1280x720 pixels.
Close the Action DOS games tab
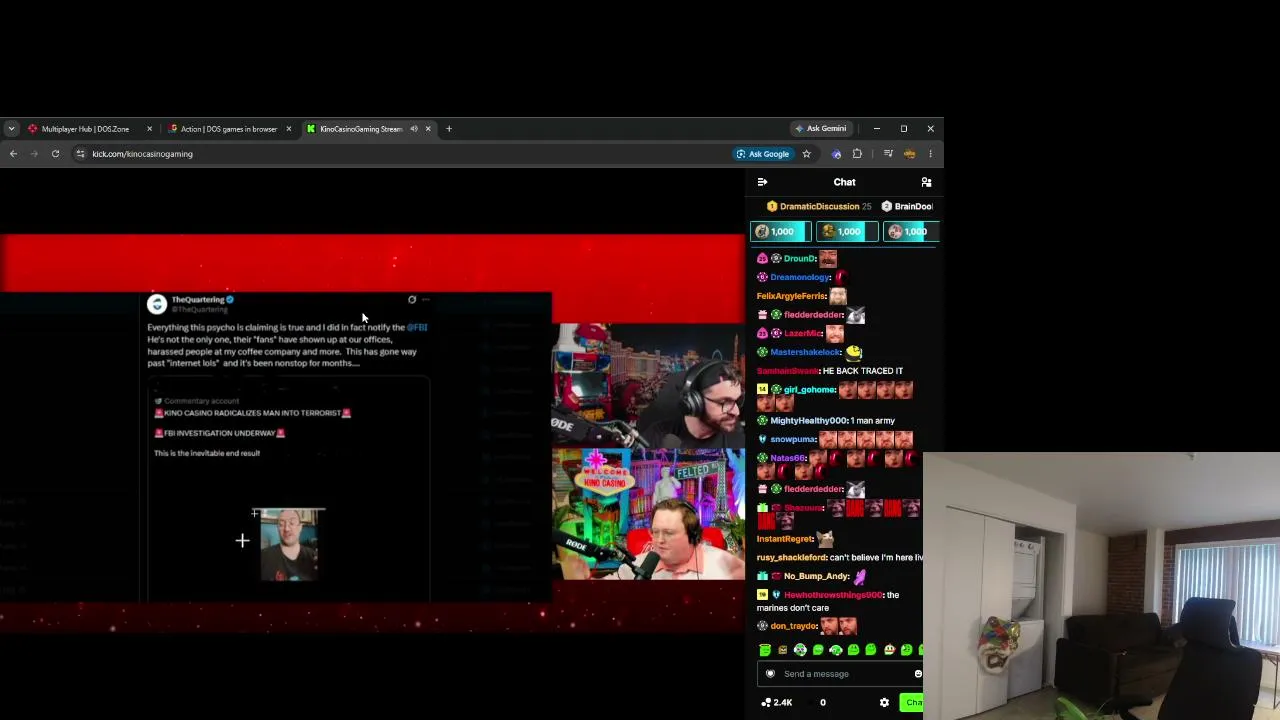pos(288,129)
